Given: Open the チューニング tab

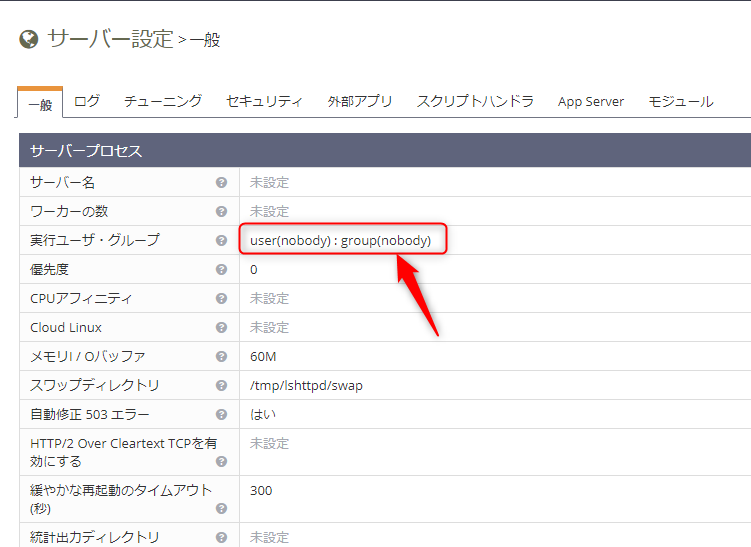Looking at the screenshot, I should [163, 101].
